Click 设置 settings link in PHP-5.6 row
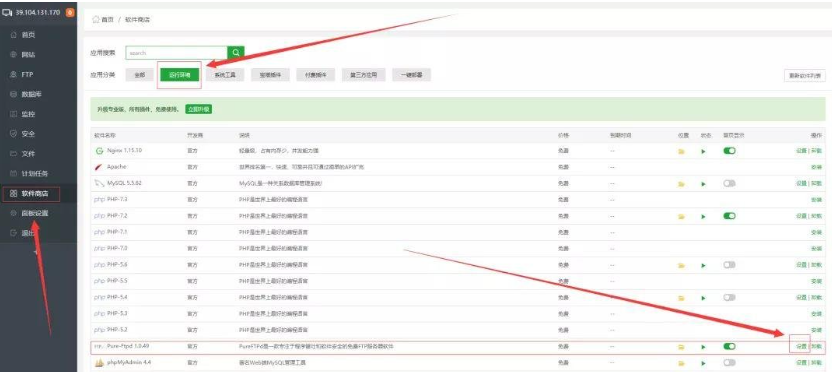832x372 pixels. tap(801, 265)
